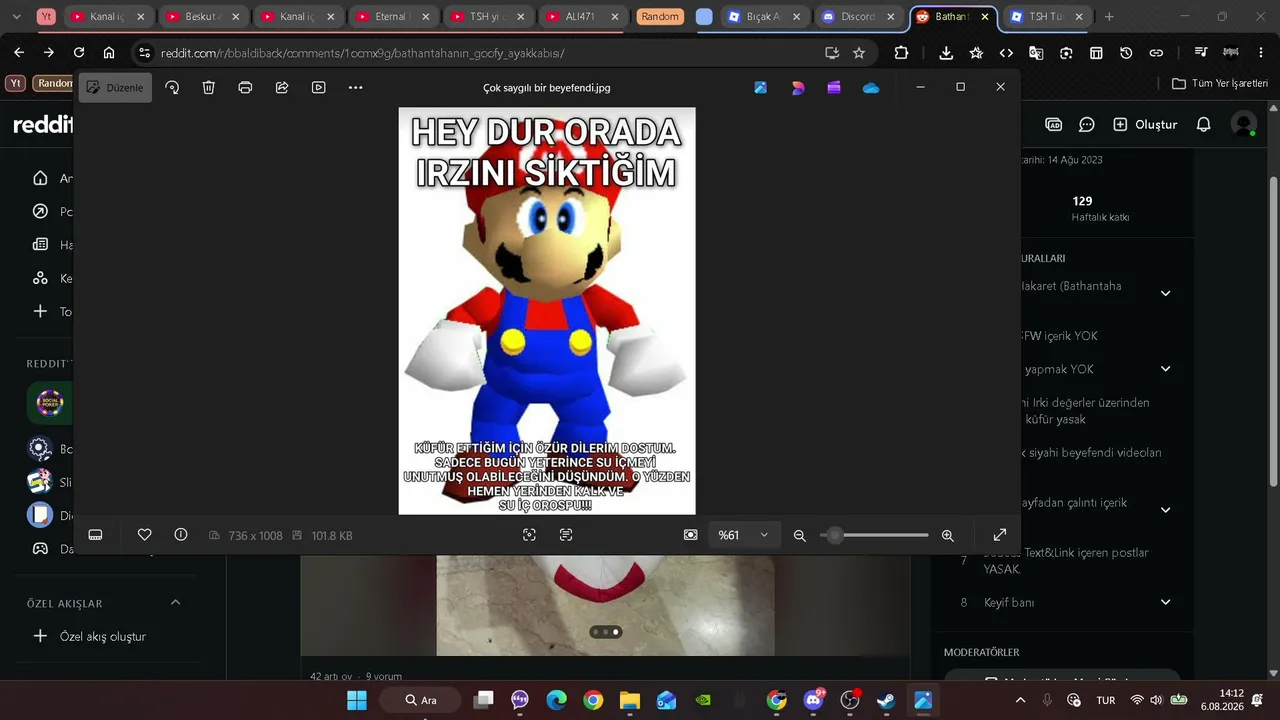This screenshot has height=720, width=1280.
Task: Open the Random bookmark in bookmarks bar
Action: pyautogui.click(x=54, y=84)
